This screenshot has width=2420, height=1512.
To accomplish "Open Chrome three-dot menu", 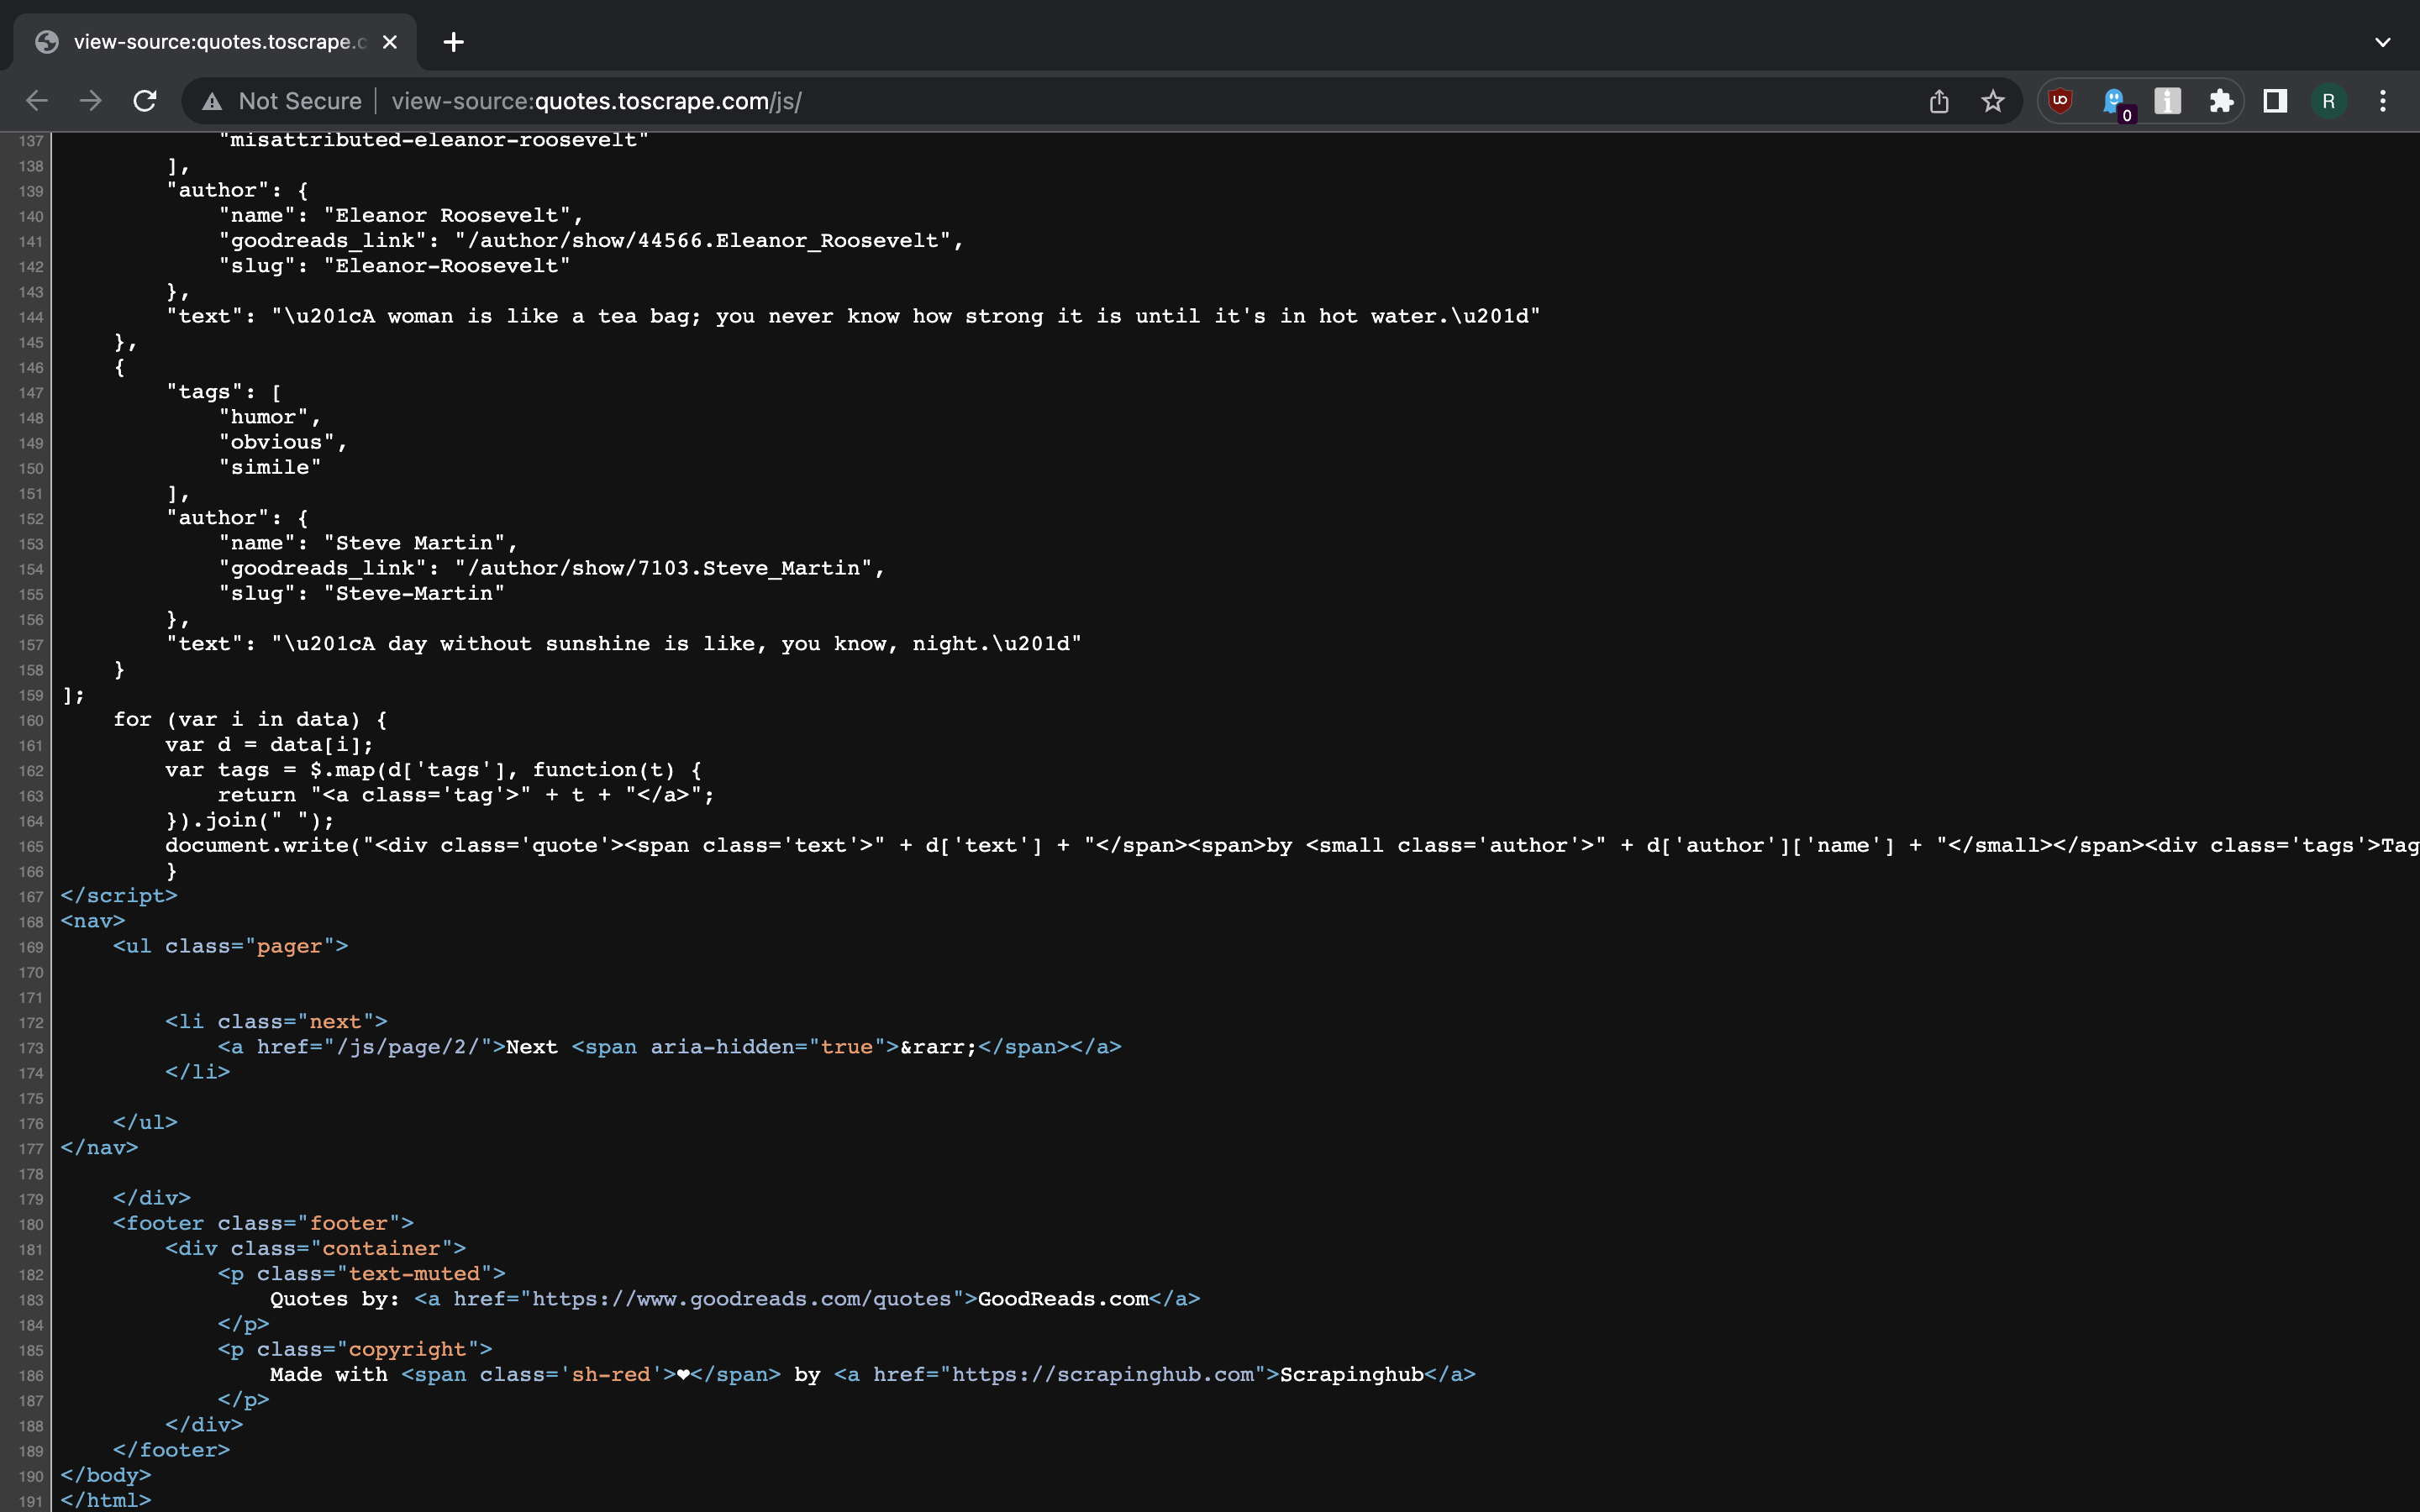I will pyautogui.click(x=2383, y=101).
